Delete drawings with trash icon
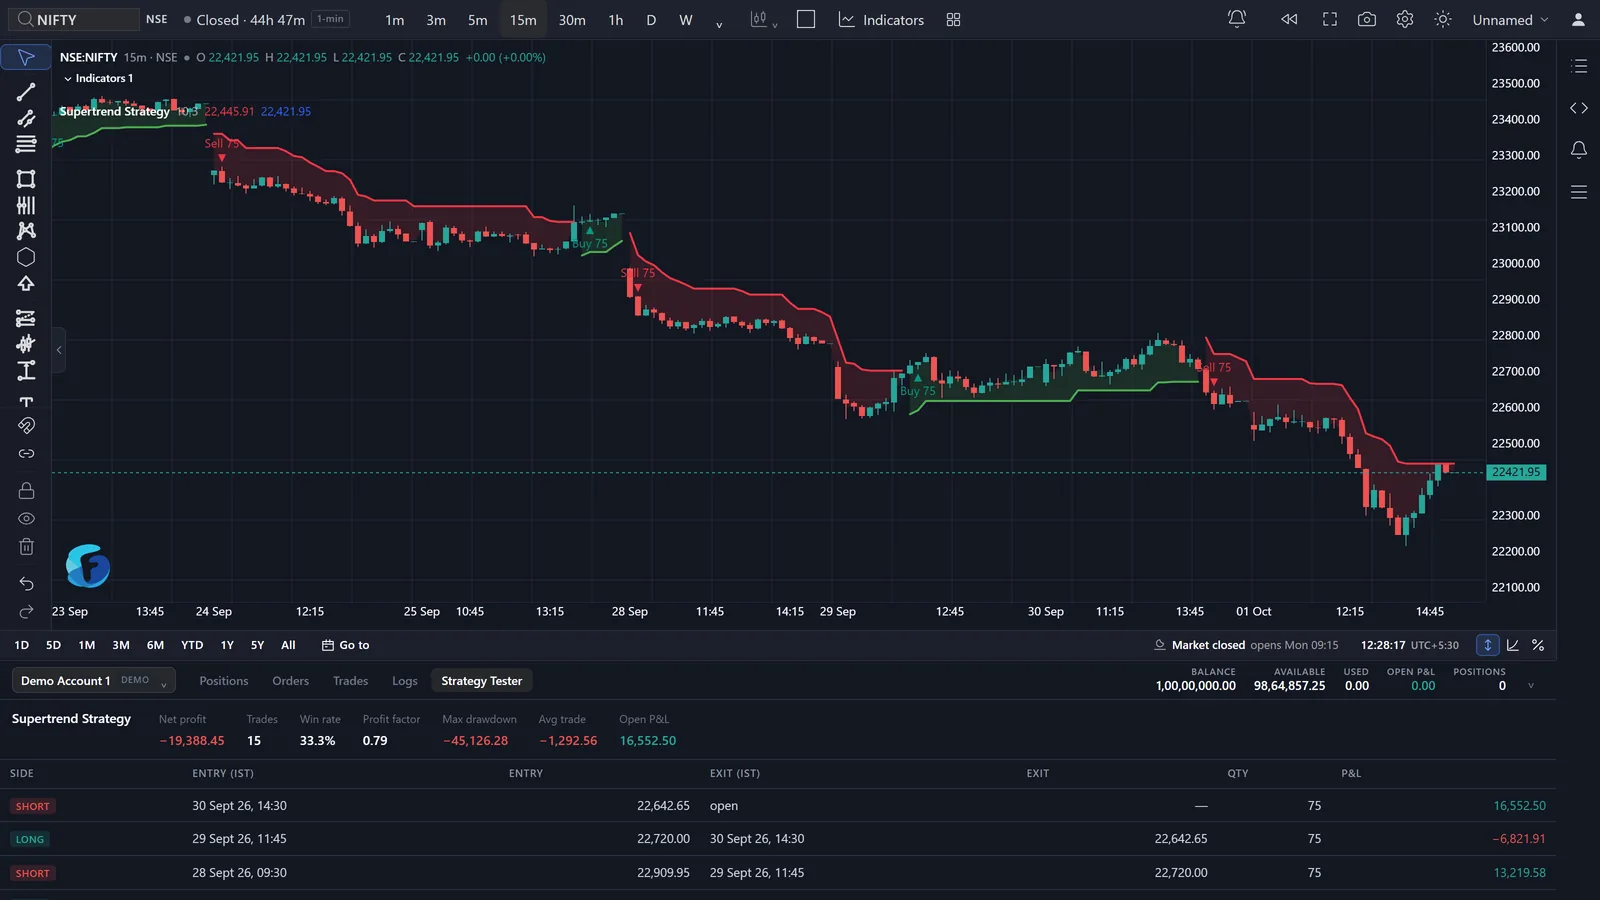The height and width of the screenshot is (900, 1600). [x=26, y=546]
